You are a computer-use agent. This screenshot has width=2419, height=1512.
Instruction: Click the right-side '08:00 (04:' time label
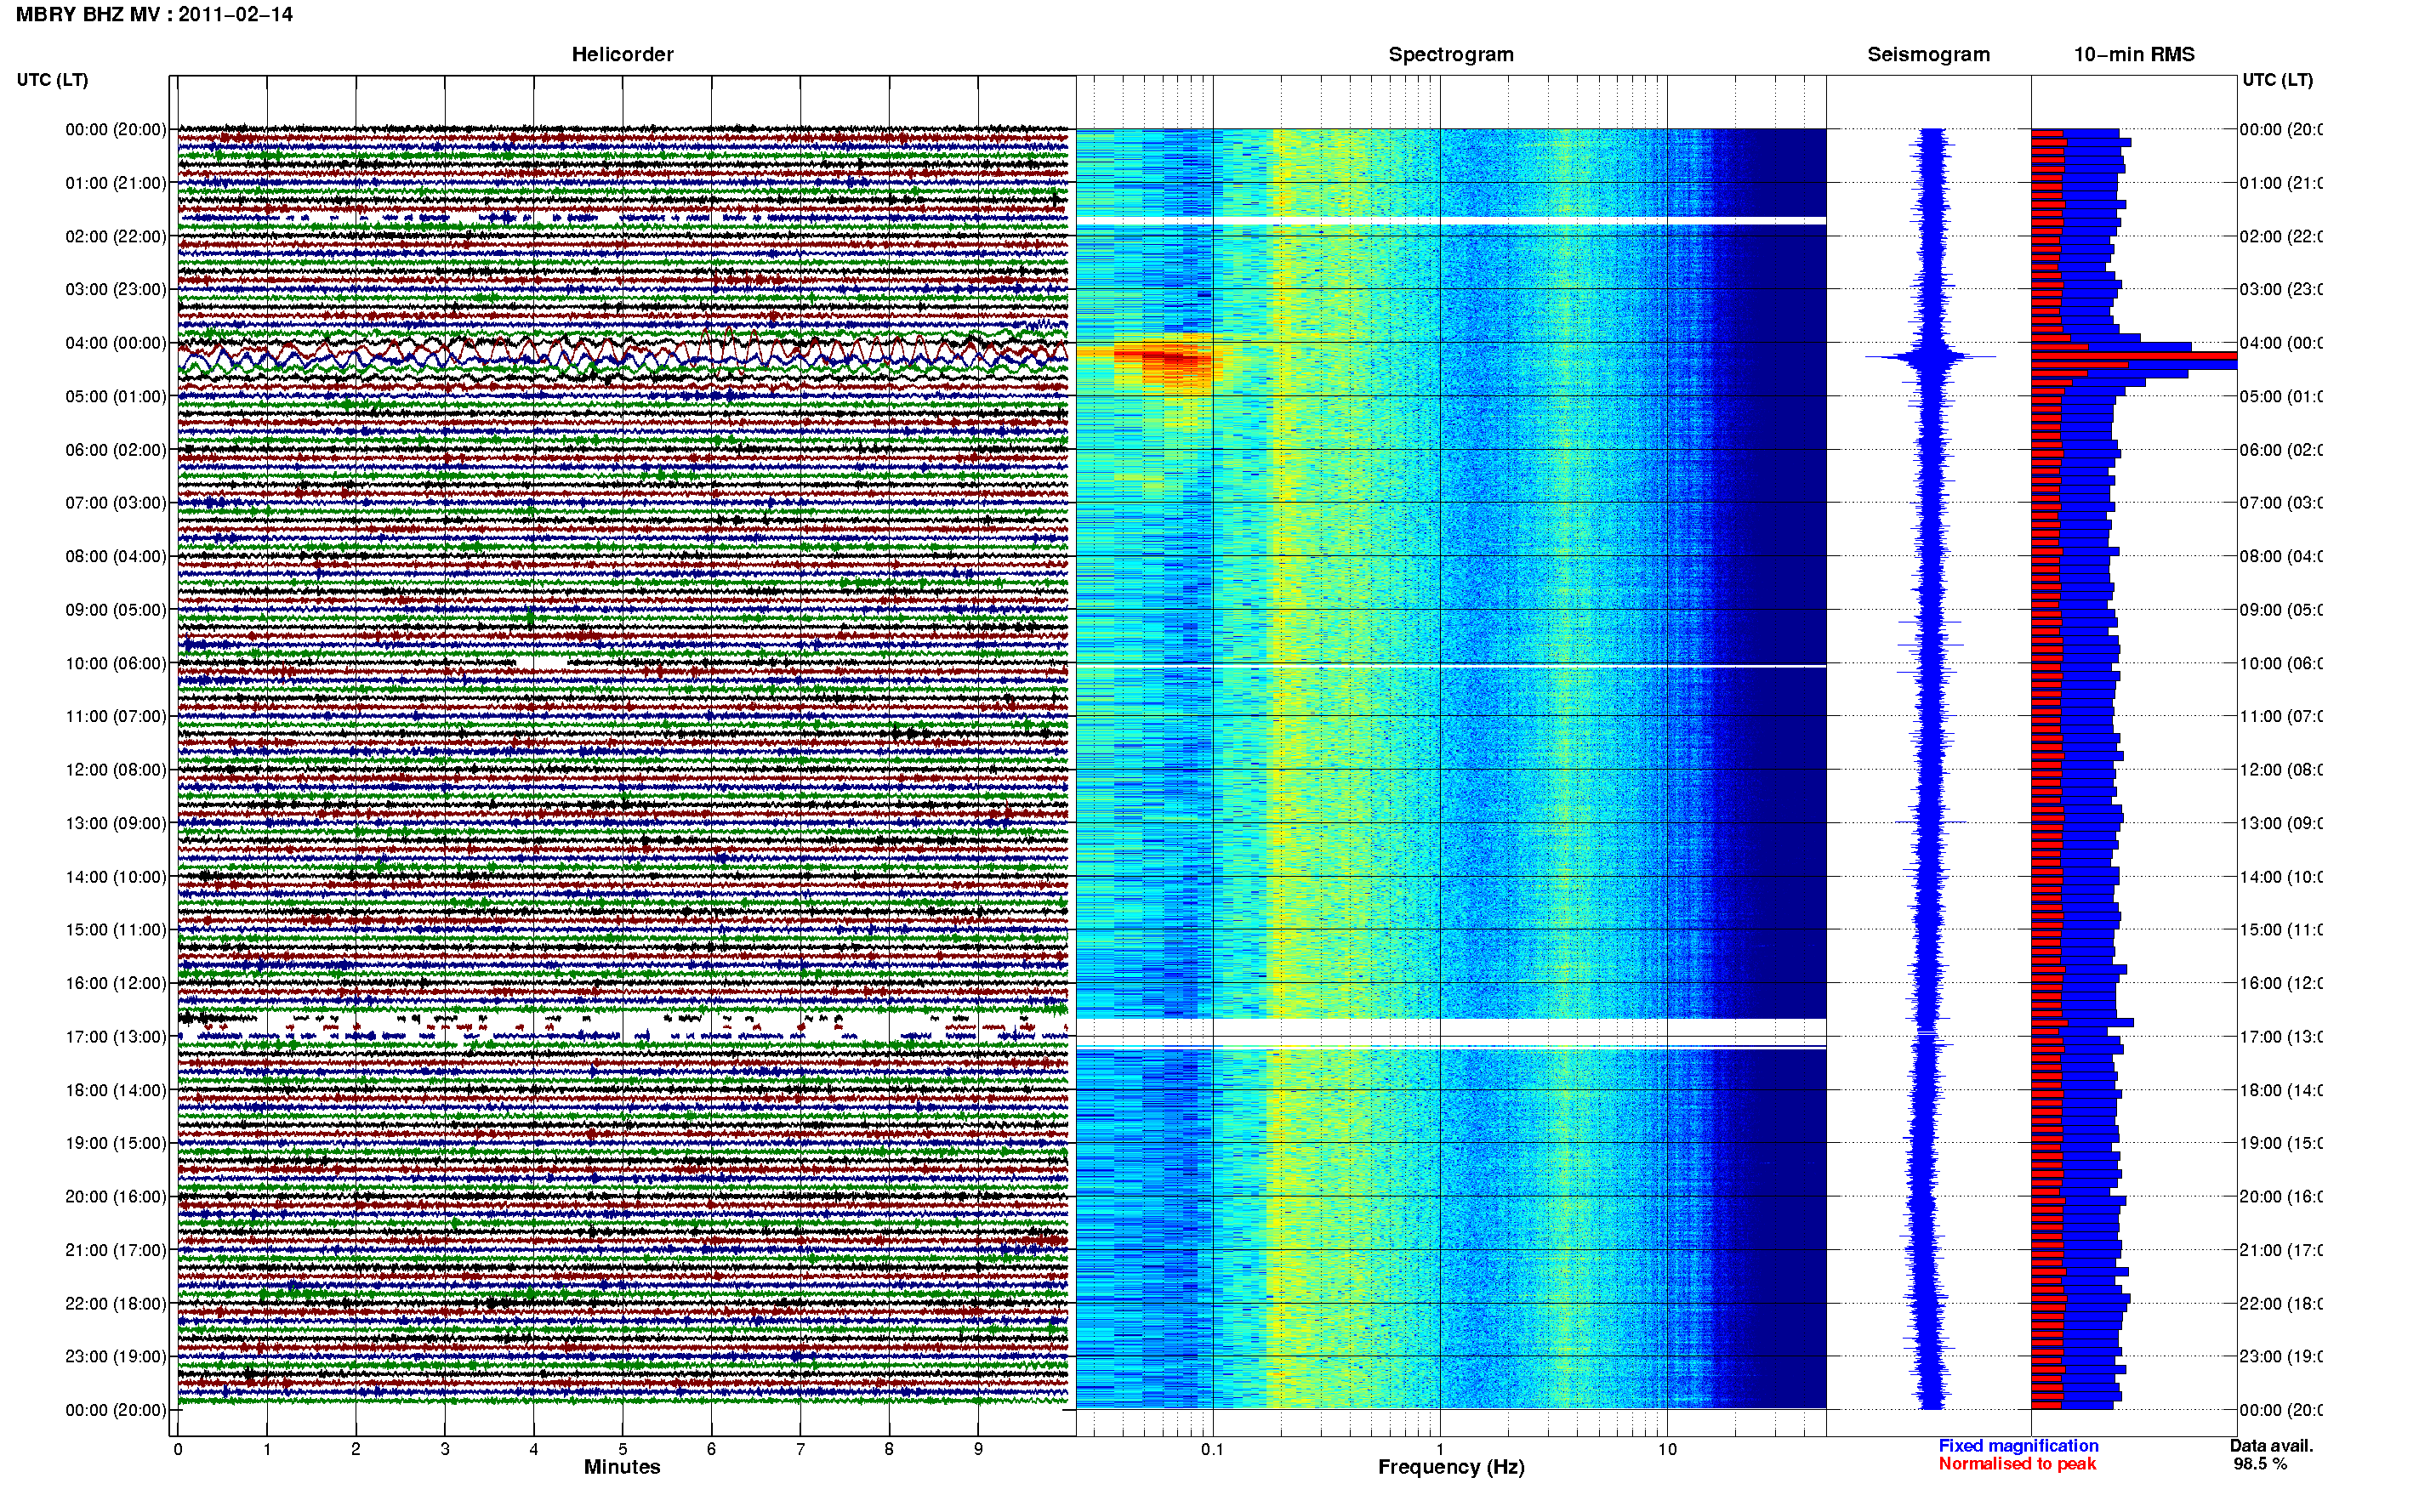[x=2281, y=557]
